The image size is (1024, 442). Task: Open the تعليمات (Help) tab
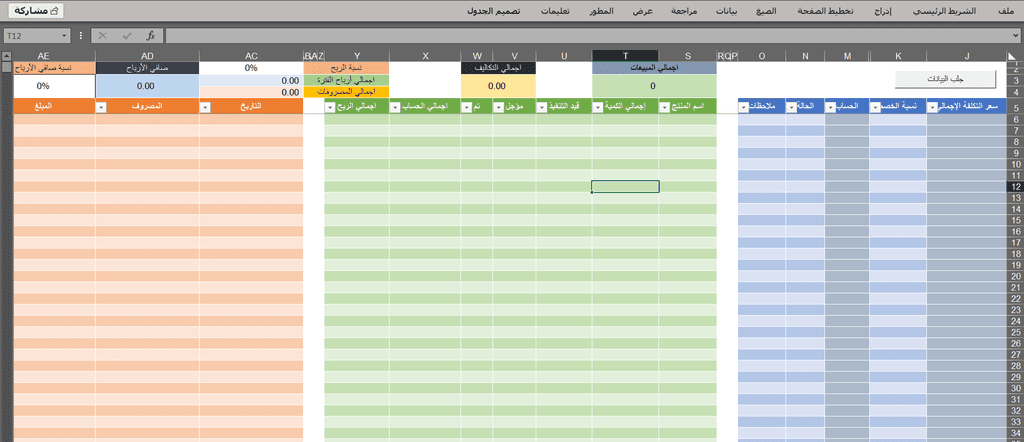[555, 12]
